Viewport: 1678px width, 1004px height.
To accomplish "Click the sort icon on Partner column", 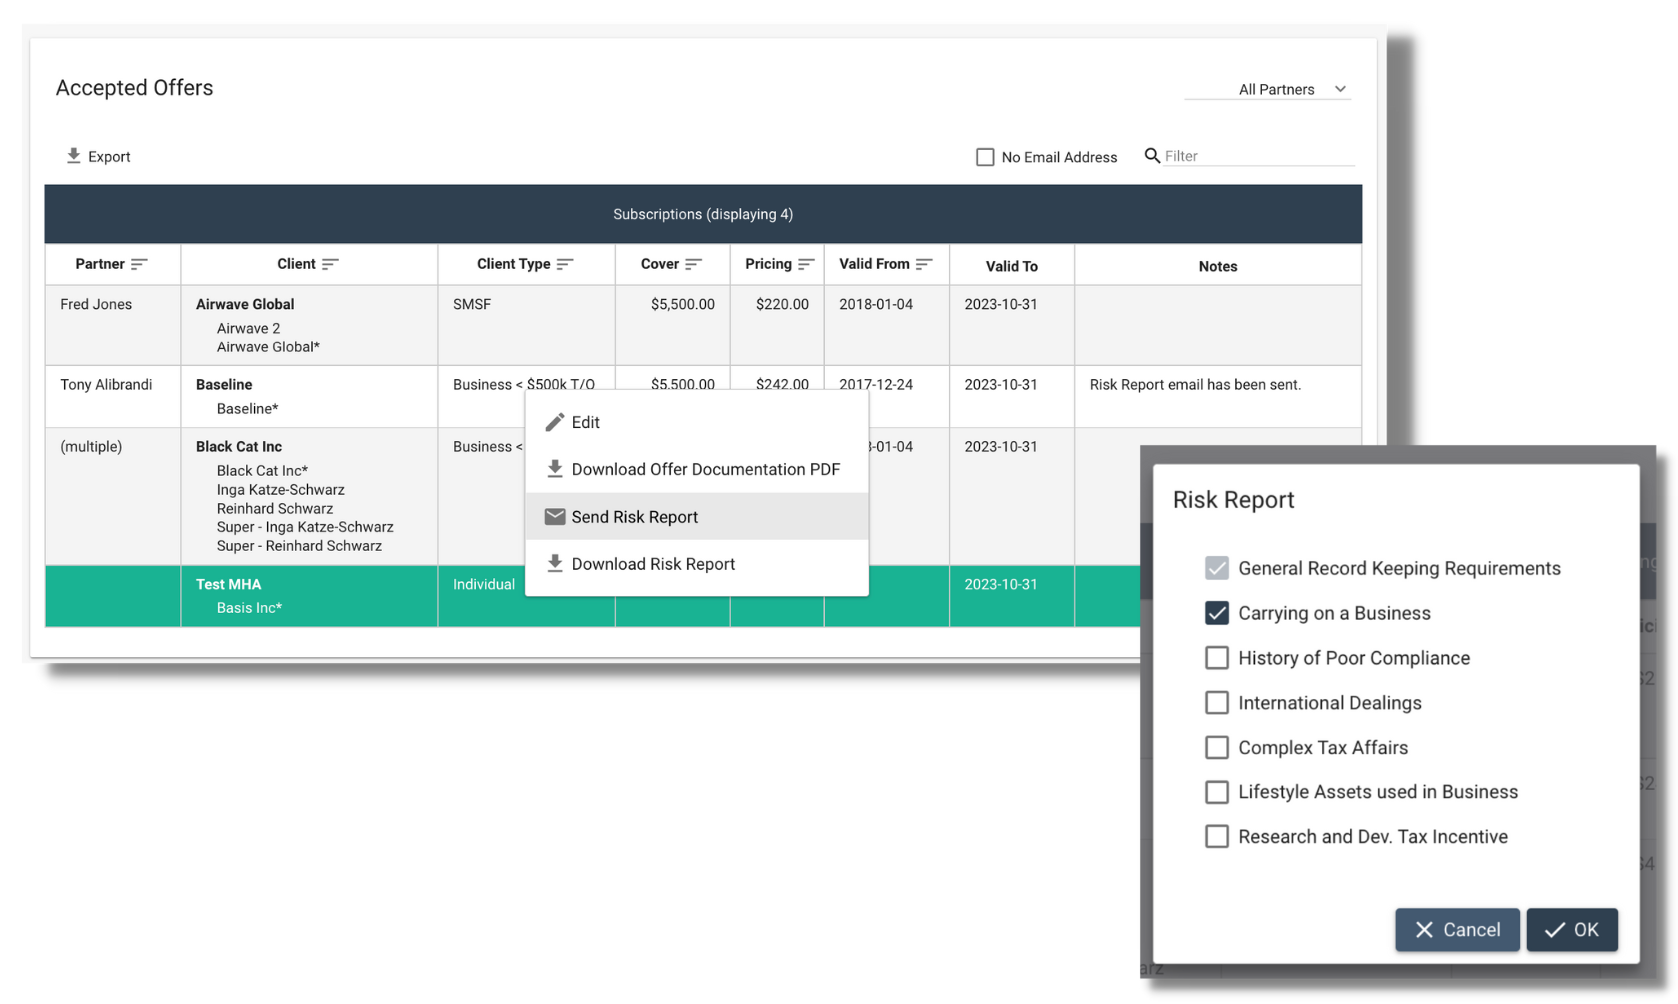I will tap(142, 264).
